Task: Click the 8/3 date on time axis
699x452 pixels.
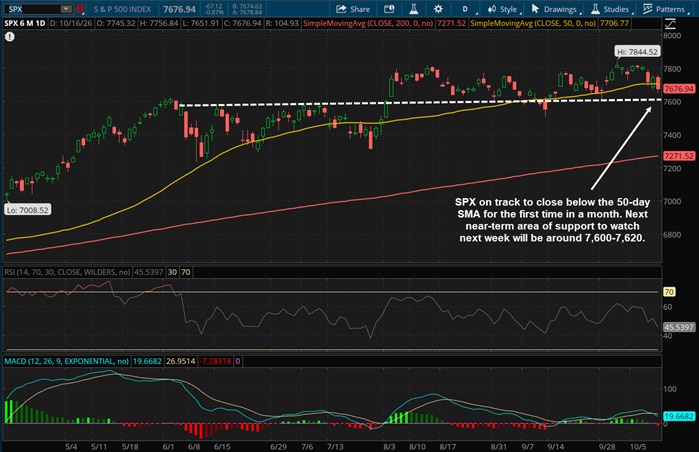Action: [389, 446]
